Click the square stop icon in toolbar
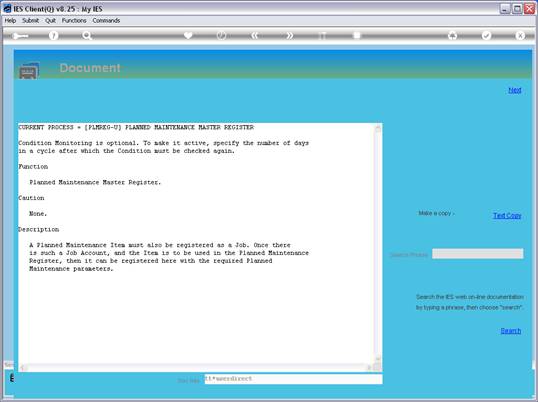The width and height of the screenshot is (538, 402). [357, 35]
